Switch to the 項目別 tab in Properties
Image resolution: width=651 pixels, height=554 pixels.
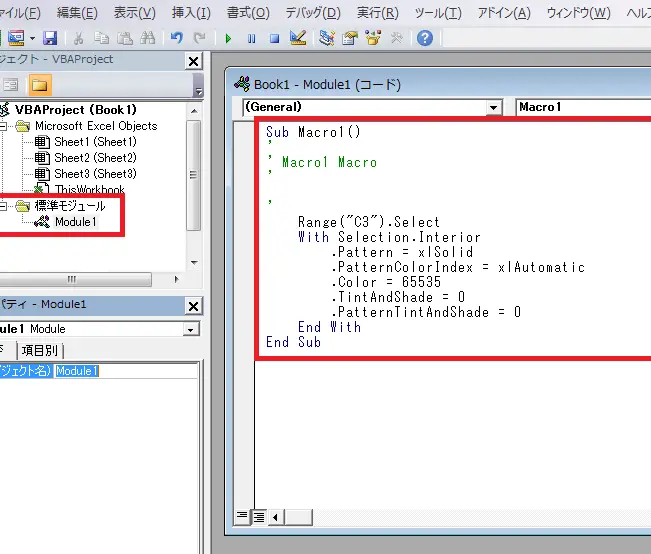tap(40, 350)
